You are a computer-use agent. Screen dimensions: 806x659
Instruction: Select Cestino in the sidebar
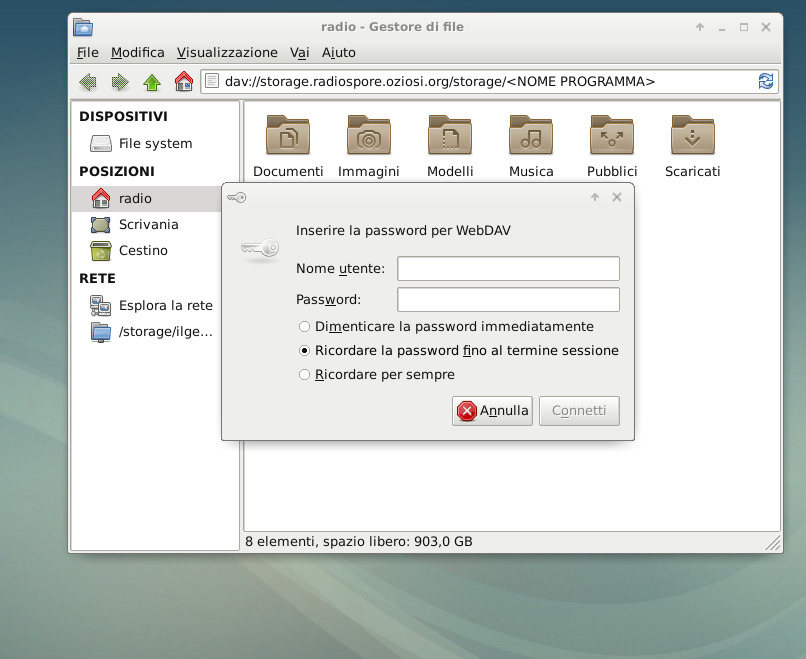[x=143, y=251]
